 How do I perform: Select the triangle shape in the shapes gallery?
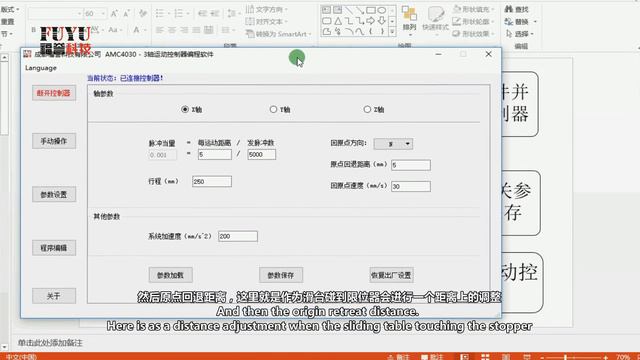click(338, 21)
